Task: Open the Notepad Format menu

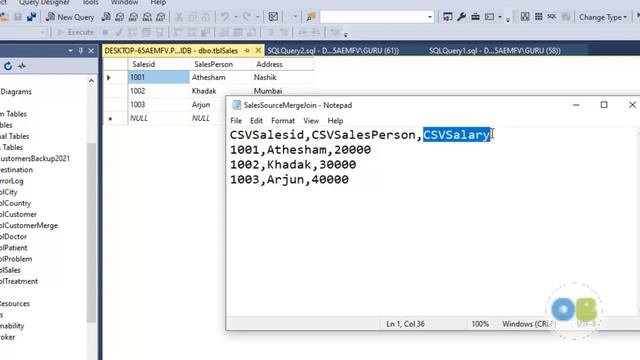Action: click(x=283, y=121)
